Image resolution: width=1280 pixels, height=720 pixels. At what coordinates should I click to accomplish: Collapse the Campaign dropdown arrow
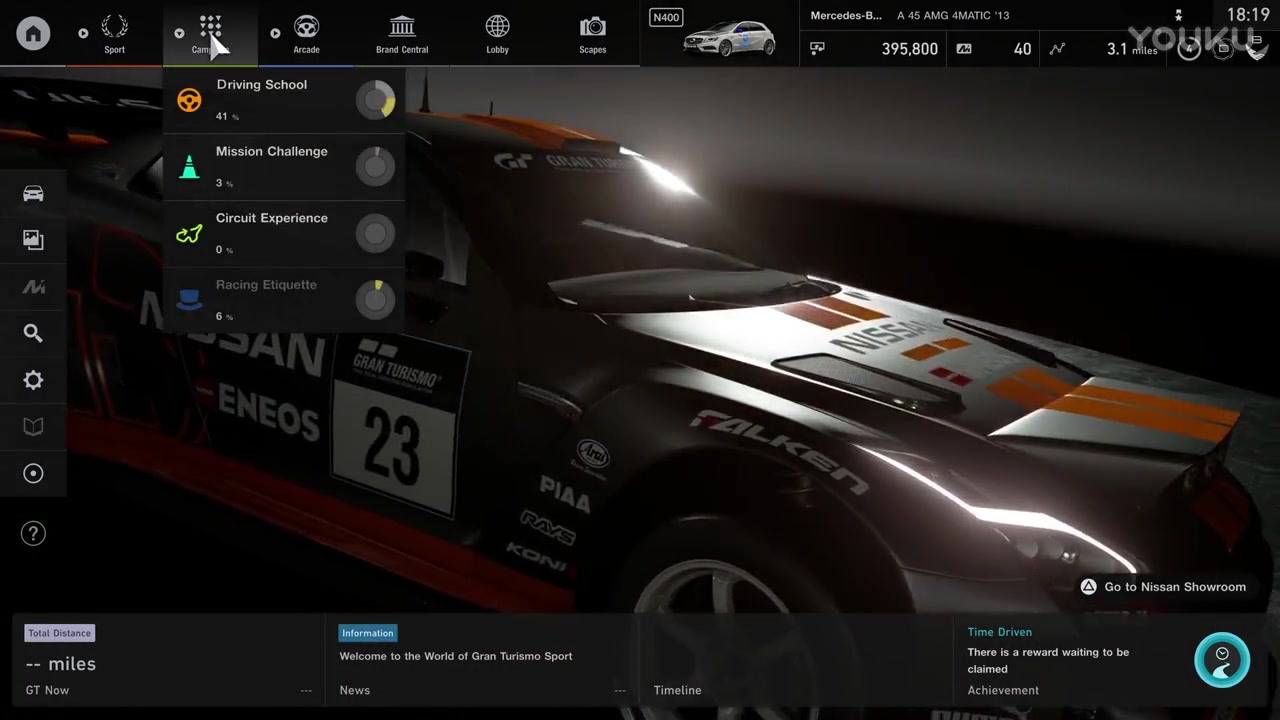pos(179,33)
